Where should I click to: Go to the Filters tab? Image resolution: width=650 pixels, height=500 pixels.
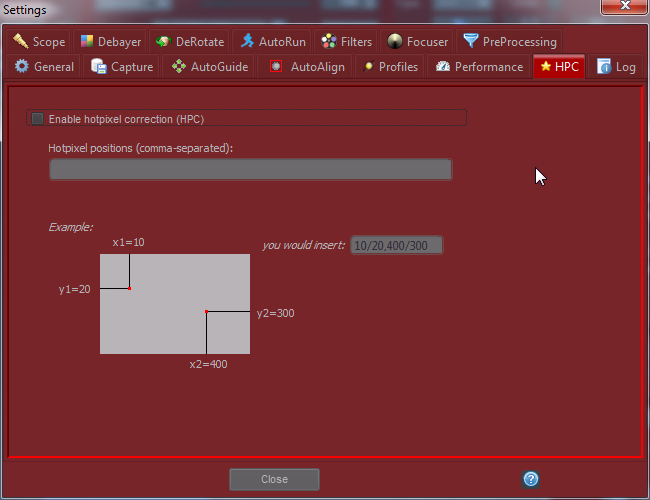346,42
